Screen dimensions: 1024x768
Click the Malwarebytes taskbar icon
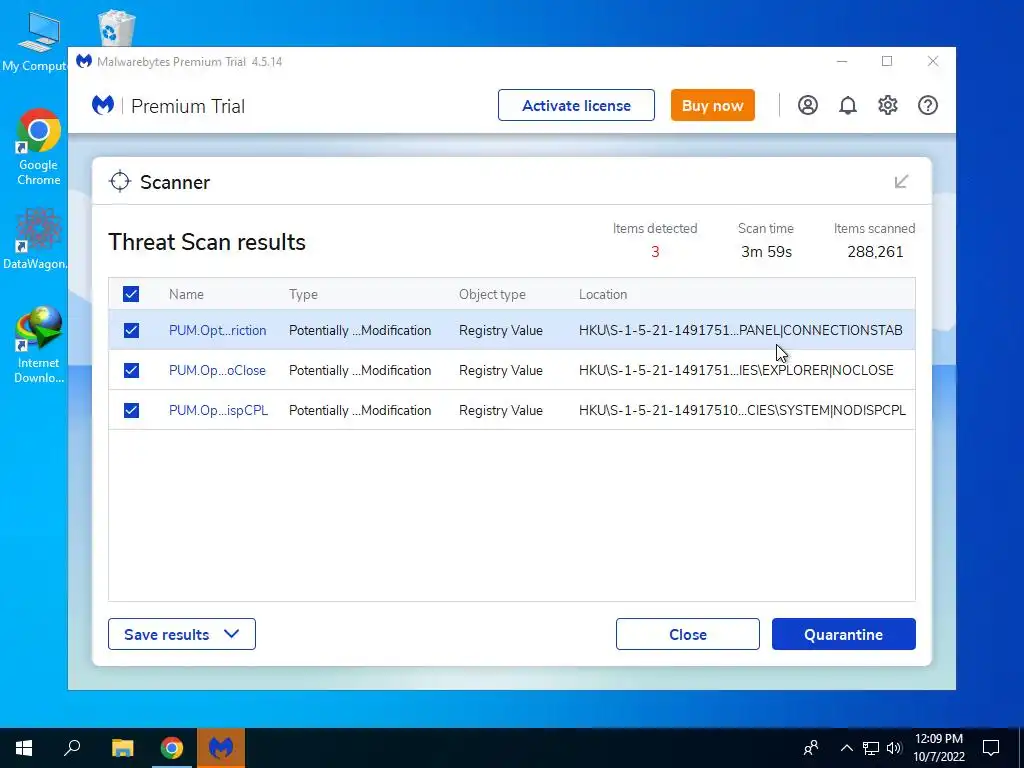pyautogui.click(x=221, y=748)
